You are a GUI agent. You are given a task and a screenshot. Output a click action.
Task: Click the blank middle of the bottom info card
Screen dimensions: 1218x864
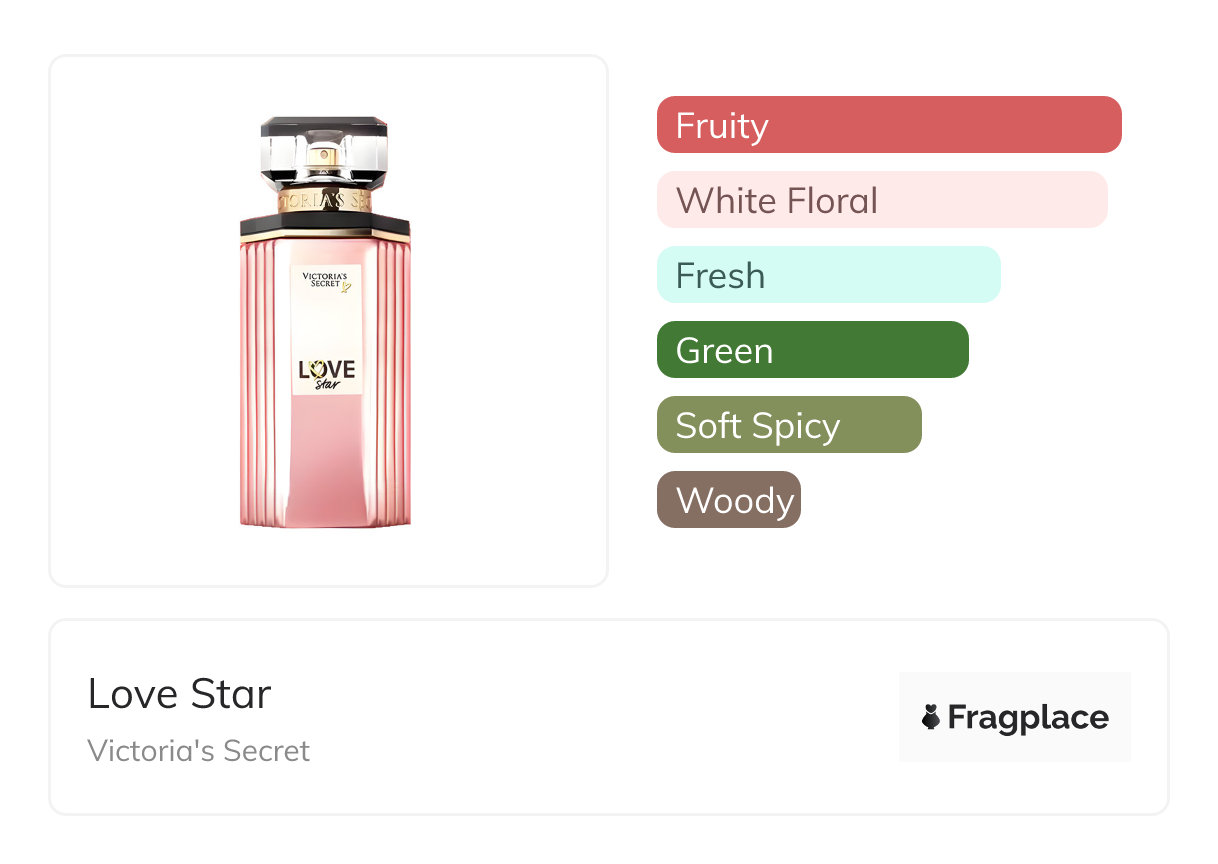click(x=600, y=717)
